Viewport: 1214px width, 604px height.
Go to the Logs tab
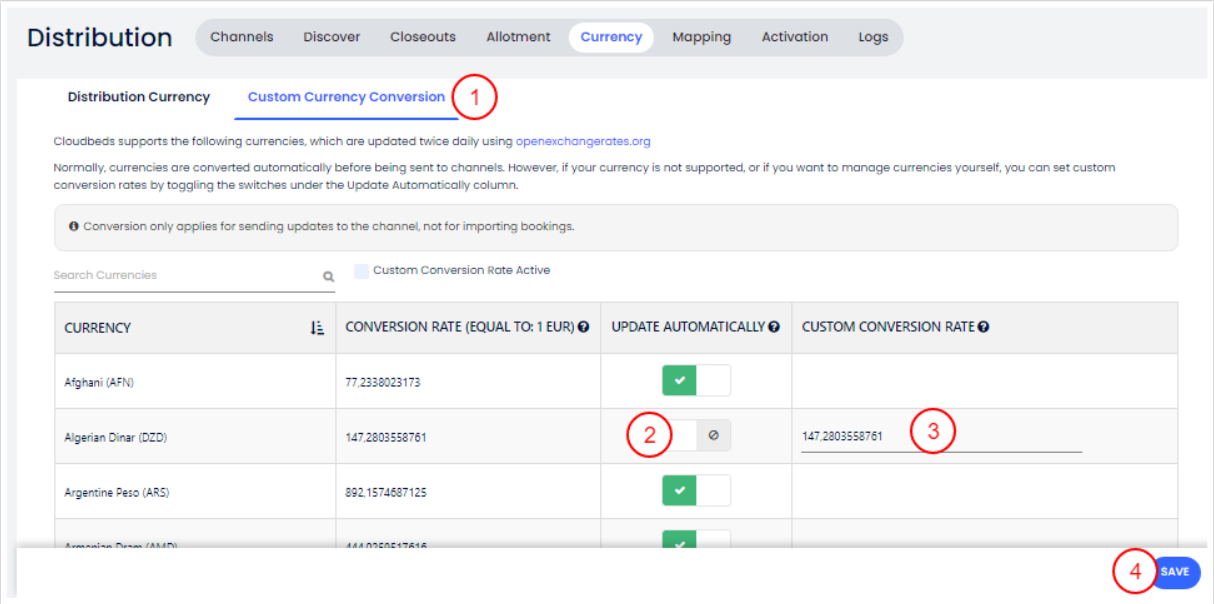click(x=872, y=37)
